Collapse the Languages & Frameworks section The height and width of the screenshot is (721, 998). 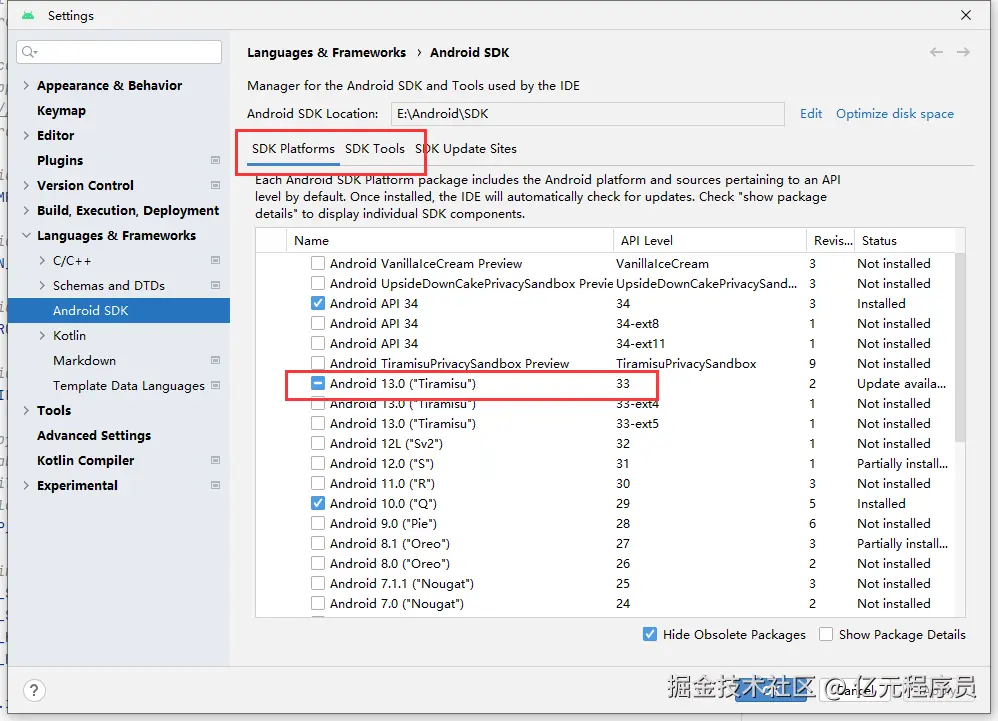(26, 236)
